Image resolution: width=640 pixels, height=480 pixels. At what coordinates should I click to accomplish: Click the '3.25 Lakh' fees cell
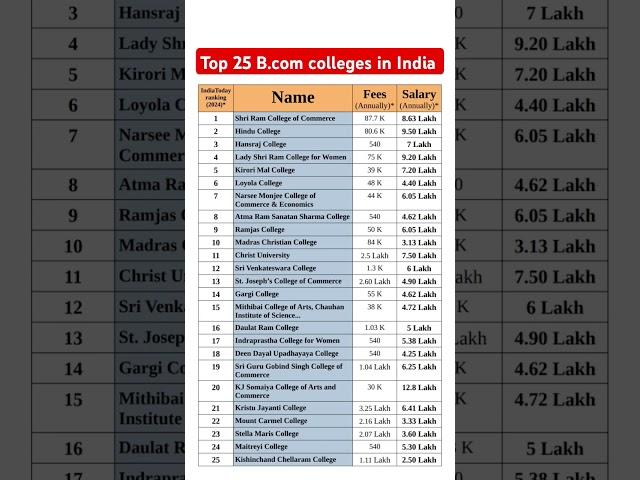[374, 408]
